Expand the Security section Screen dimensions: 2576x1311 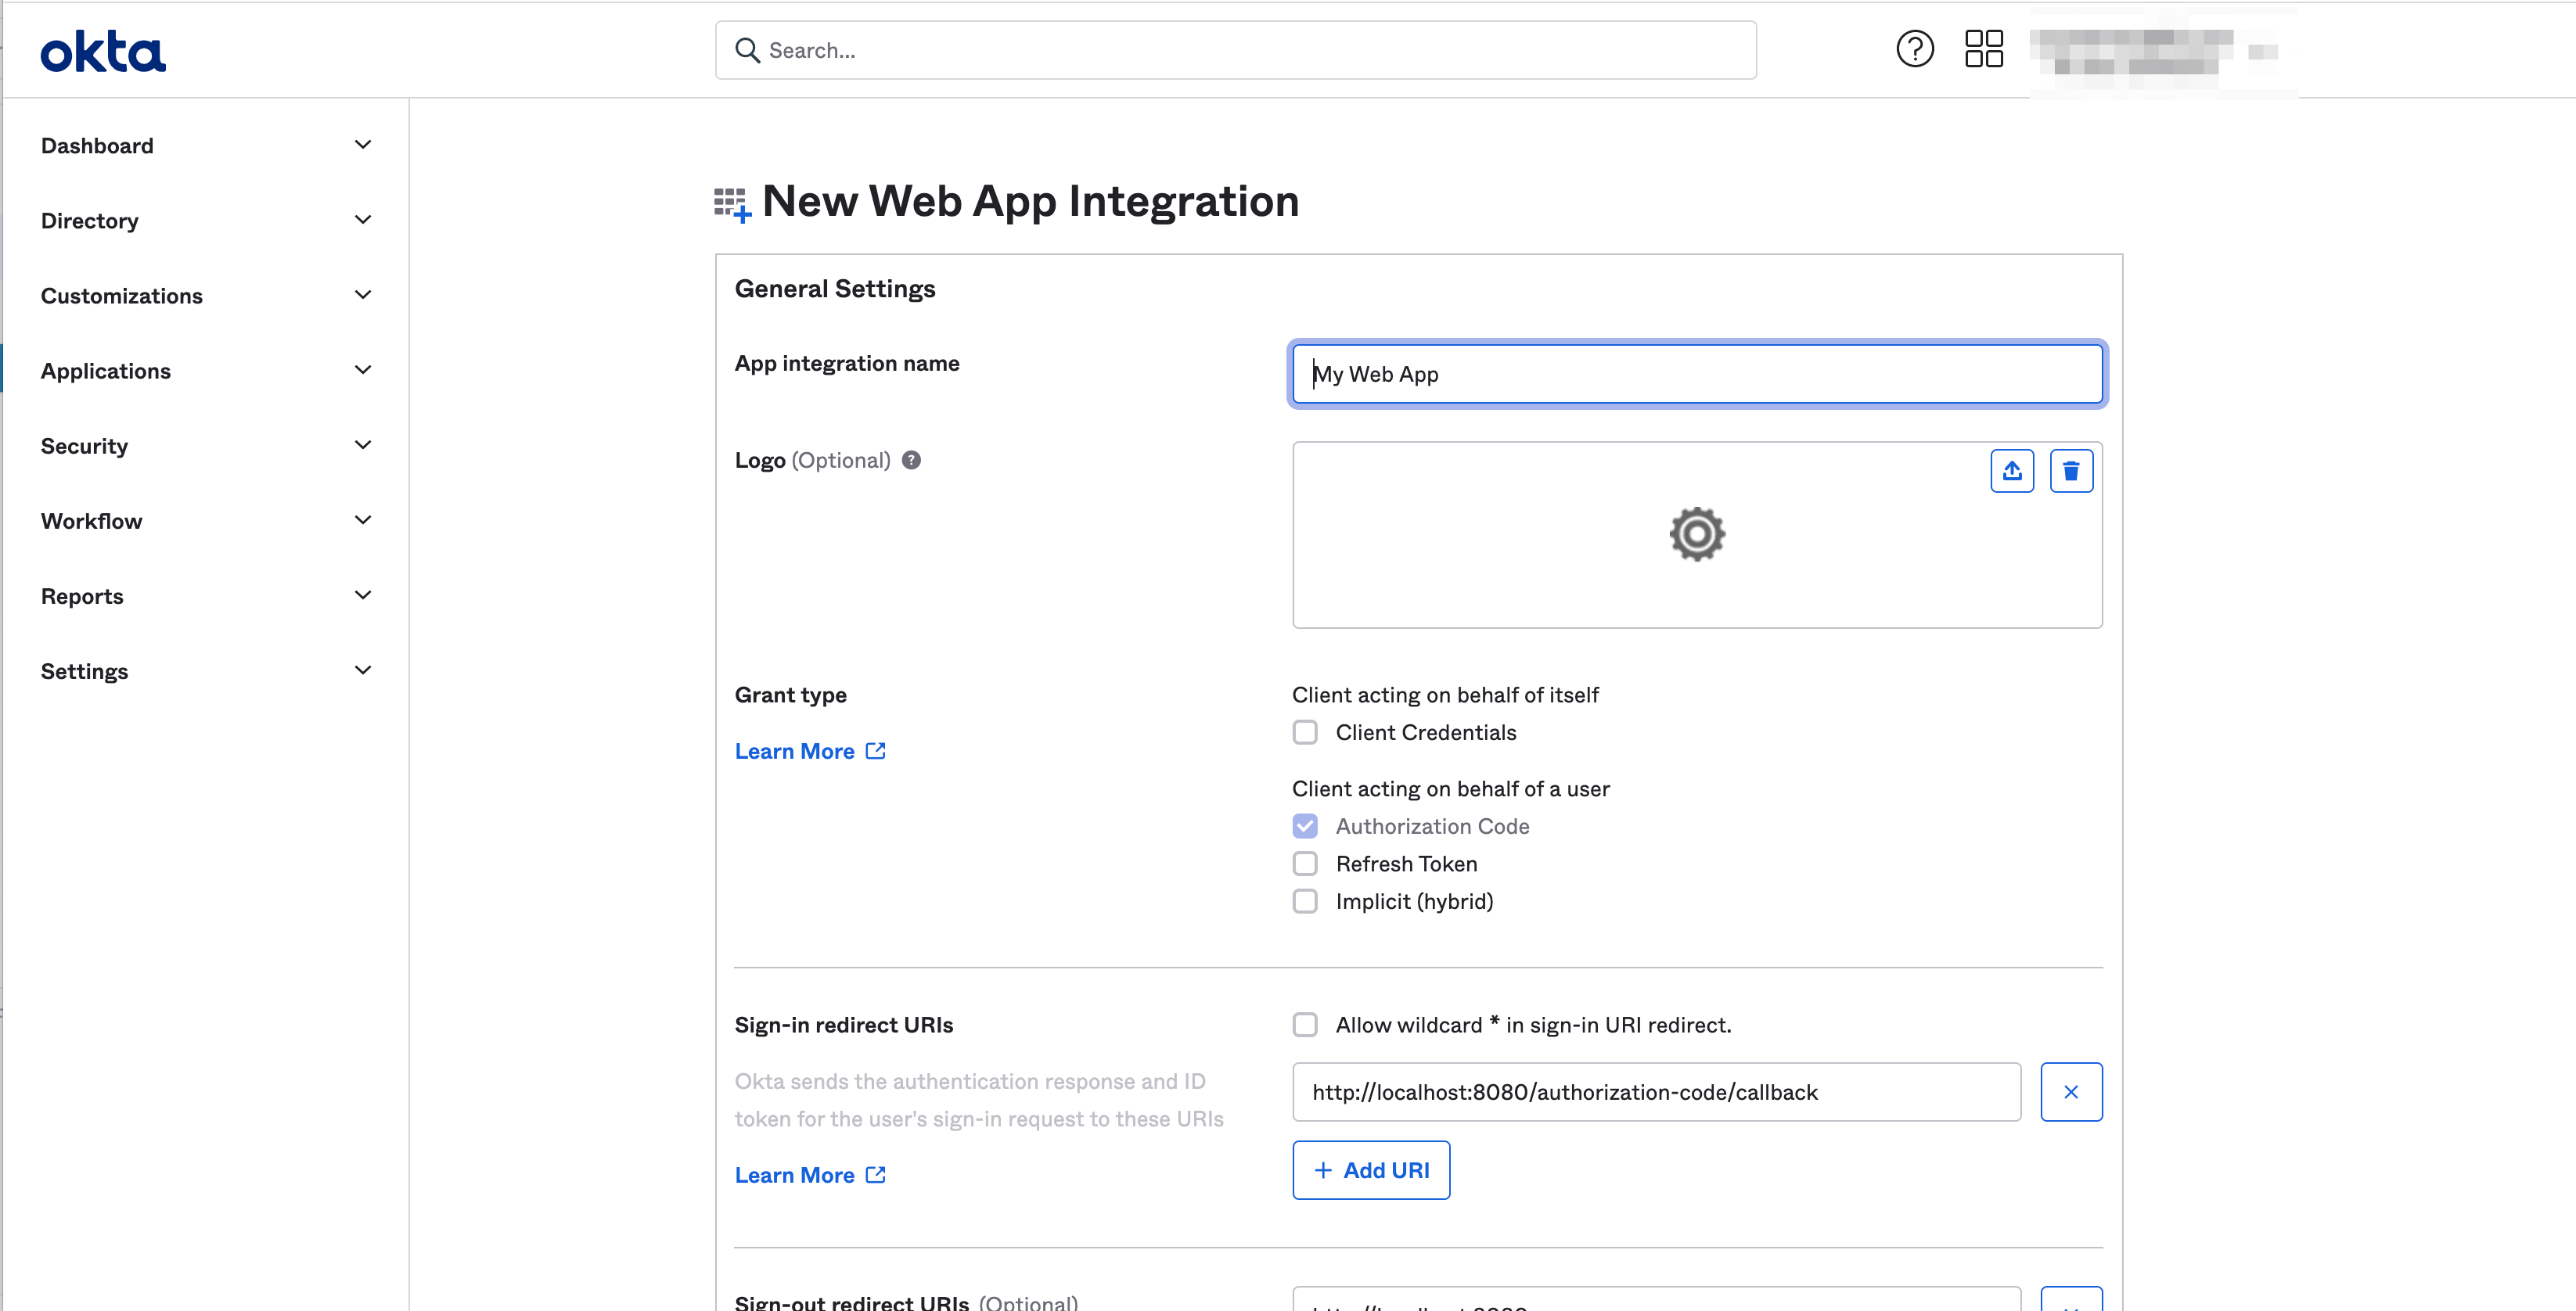(84, 445)
